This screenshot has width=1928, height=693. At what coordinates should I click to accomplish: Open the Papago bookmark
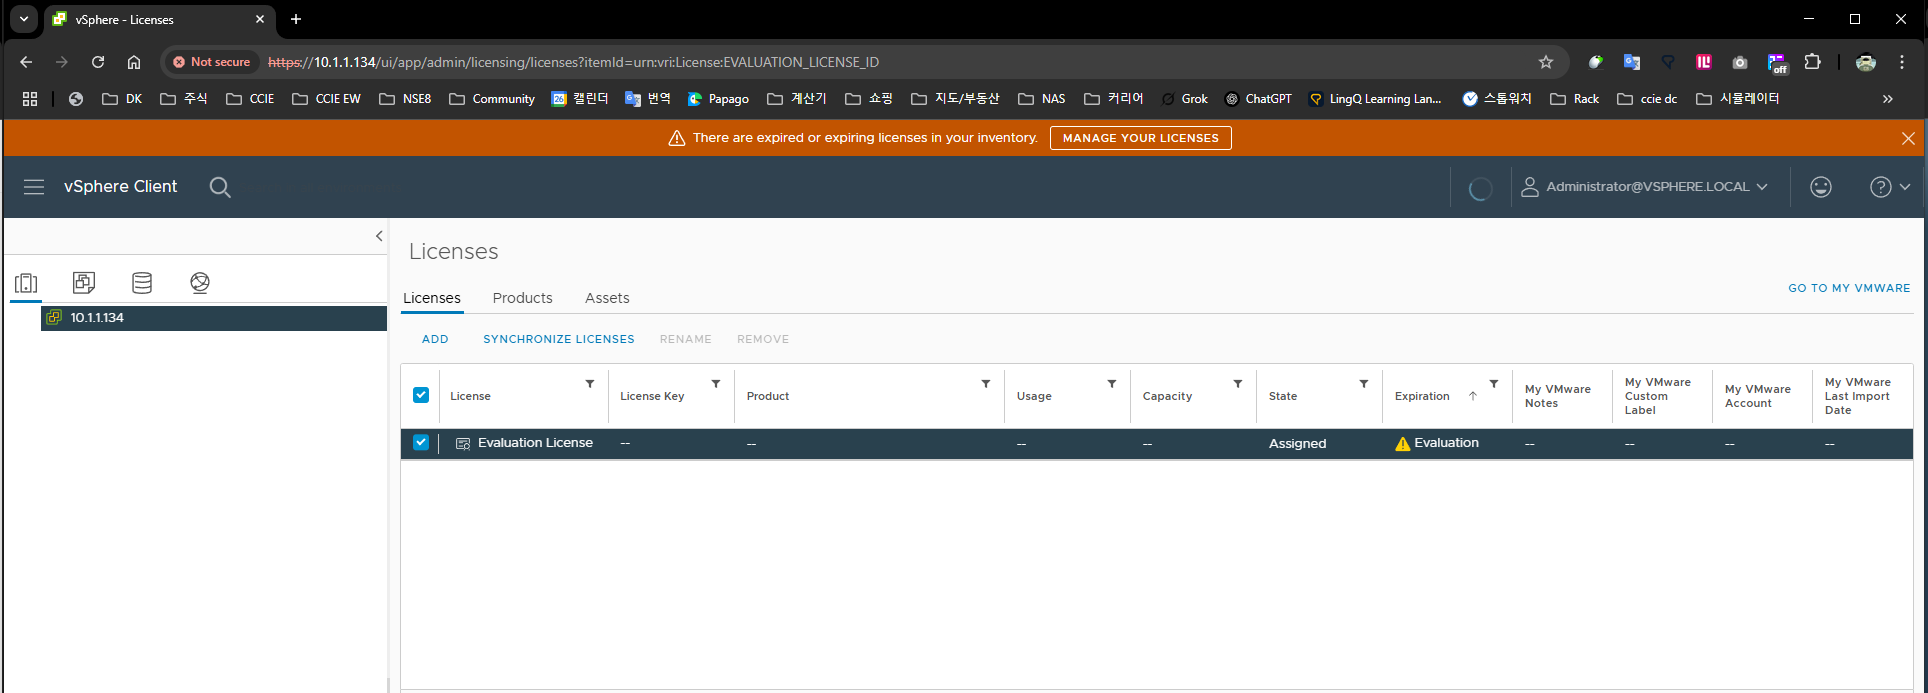(719, 99)
